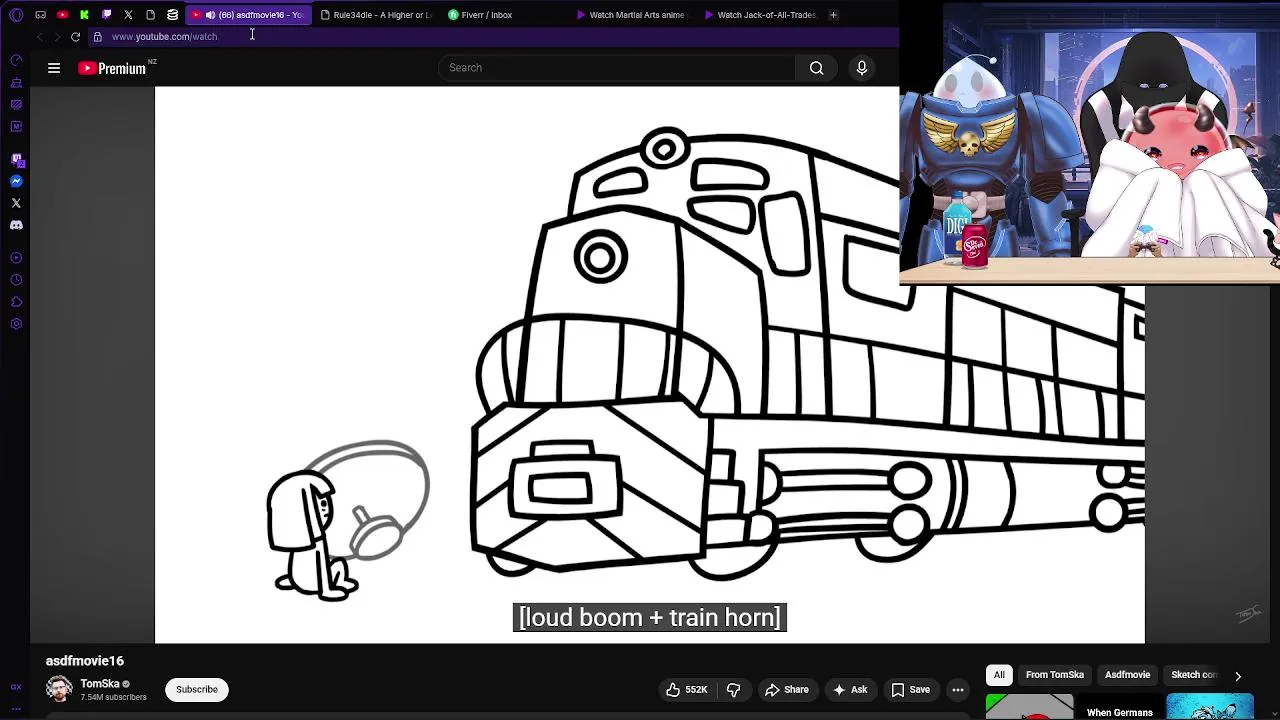Start voice search with the microphone icon
The height and width of the screenshot is (720, 1280).
click(x=862, y=68)
